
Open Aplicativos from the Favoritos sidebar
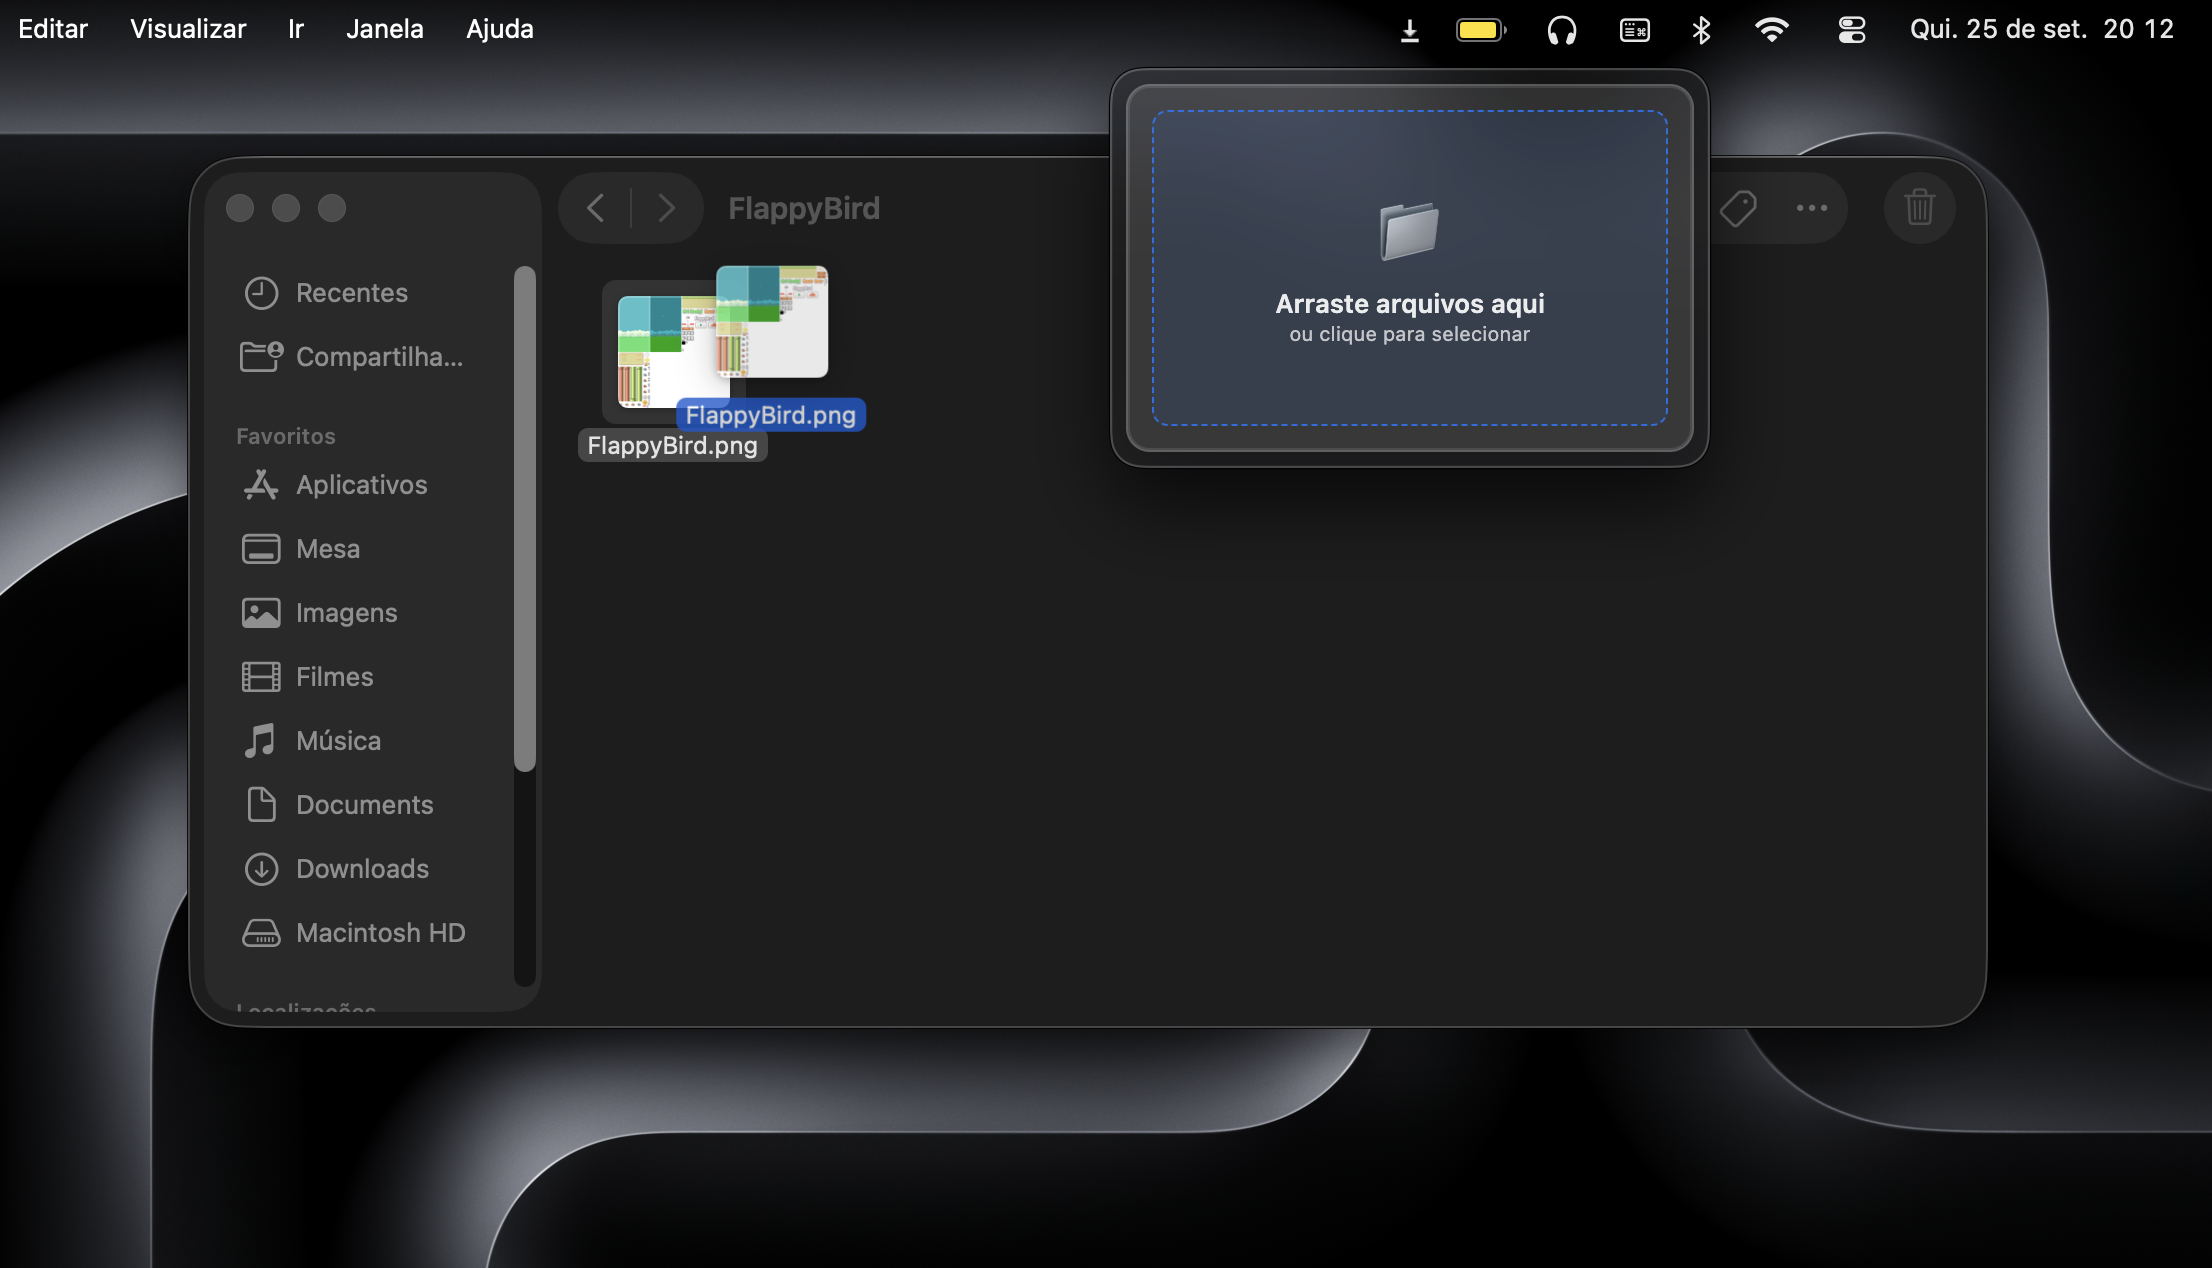point(361,485)
